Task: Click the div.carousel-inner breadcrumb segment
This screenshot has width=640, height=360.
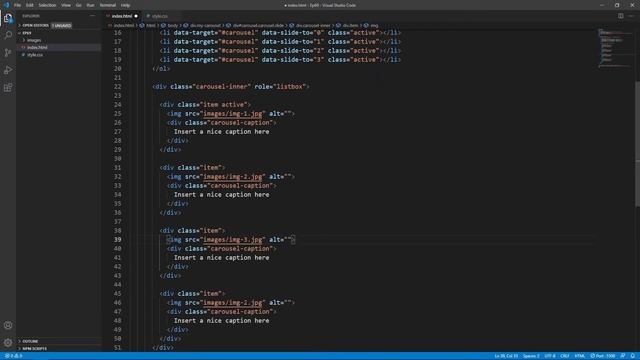Action: [x=313, y=26]
